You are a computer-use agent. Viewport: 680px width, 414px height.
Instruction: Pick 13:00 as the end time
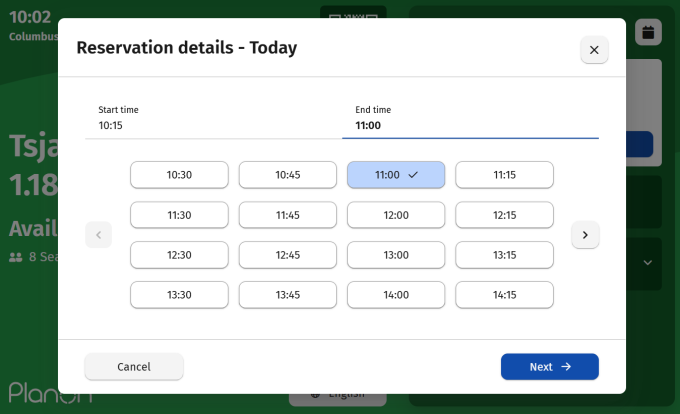(396, 255)
